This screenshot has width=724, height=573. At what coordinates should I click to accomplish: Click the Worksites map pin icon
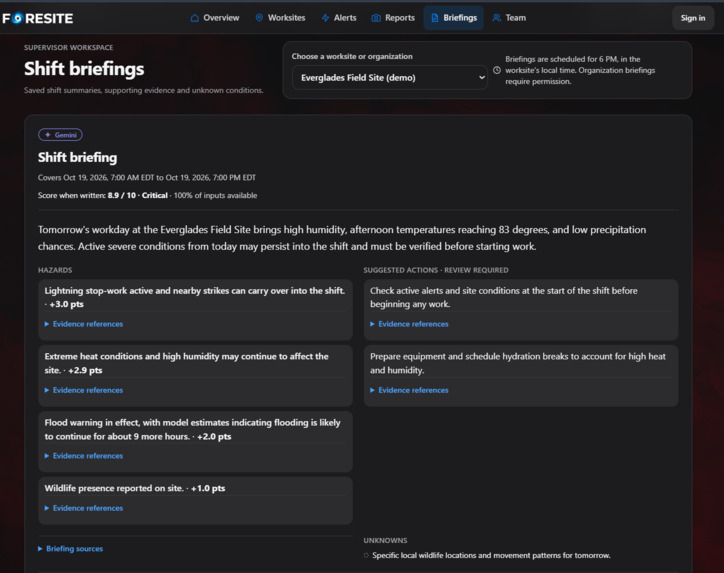259,18
